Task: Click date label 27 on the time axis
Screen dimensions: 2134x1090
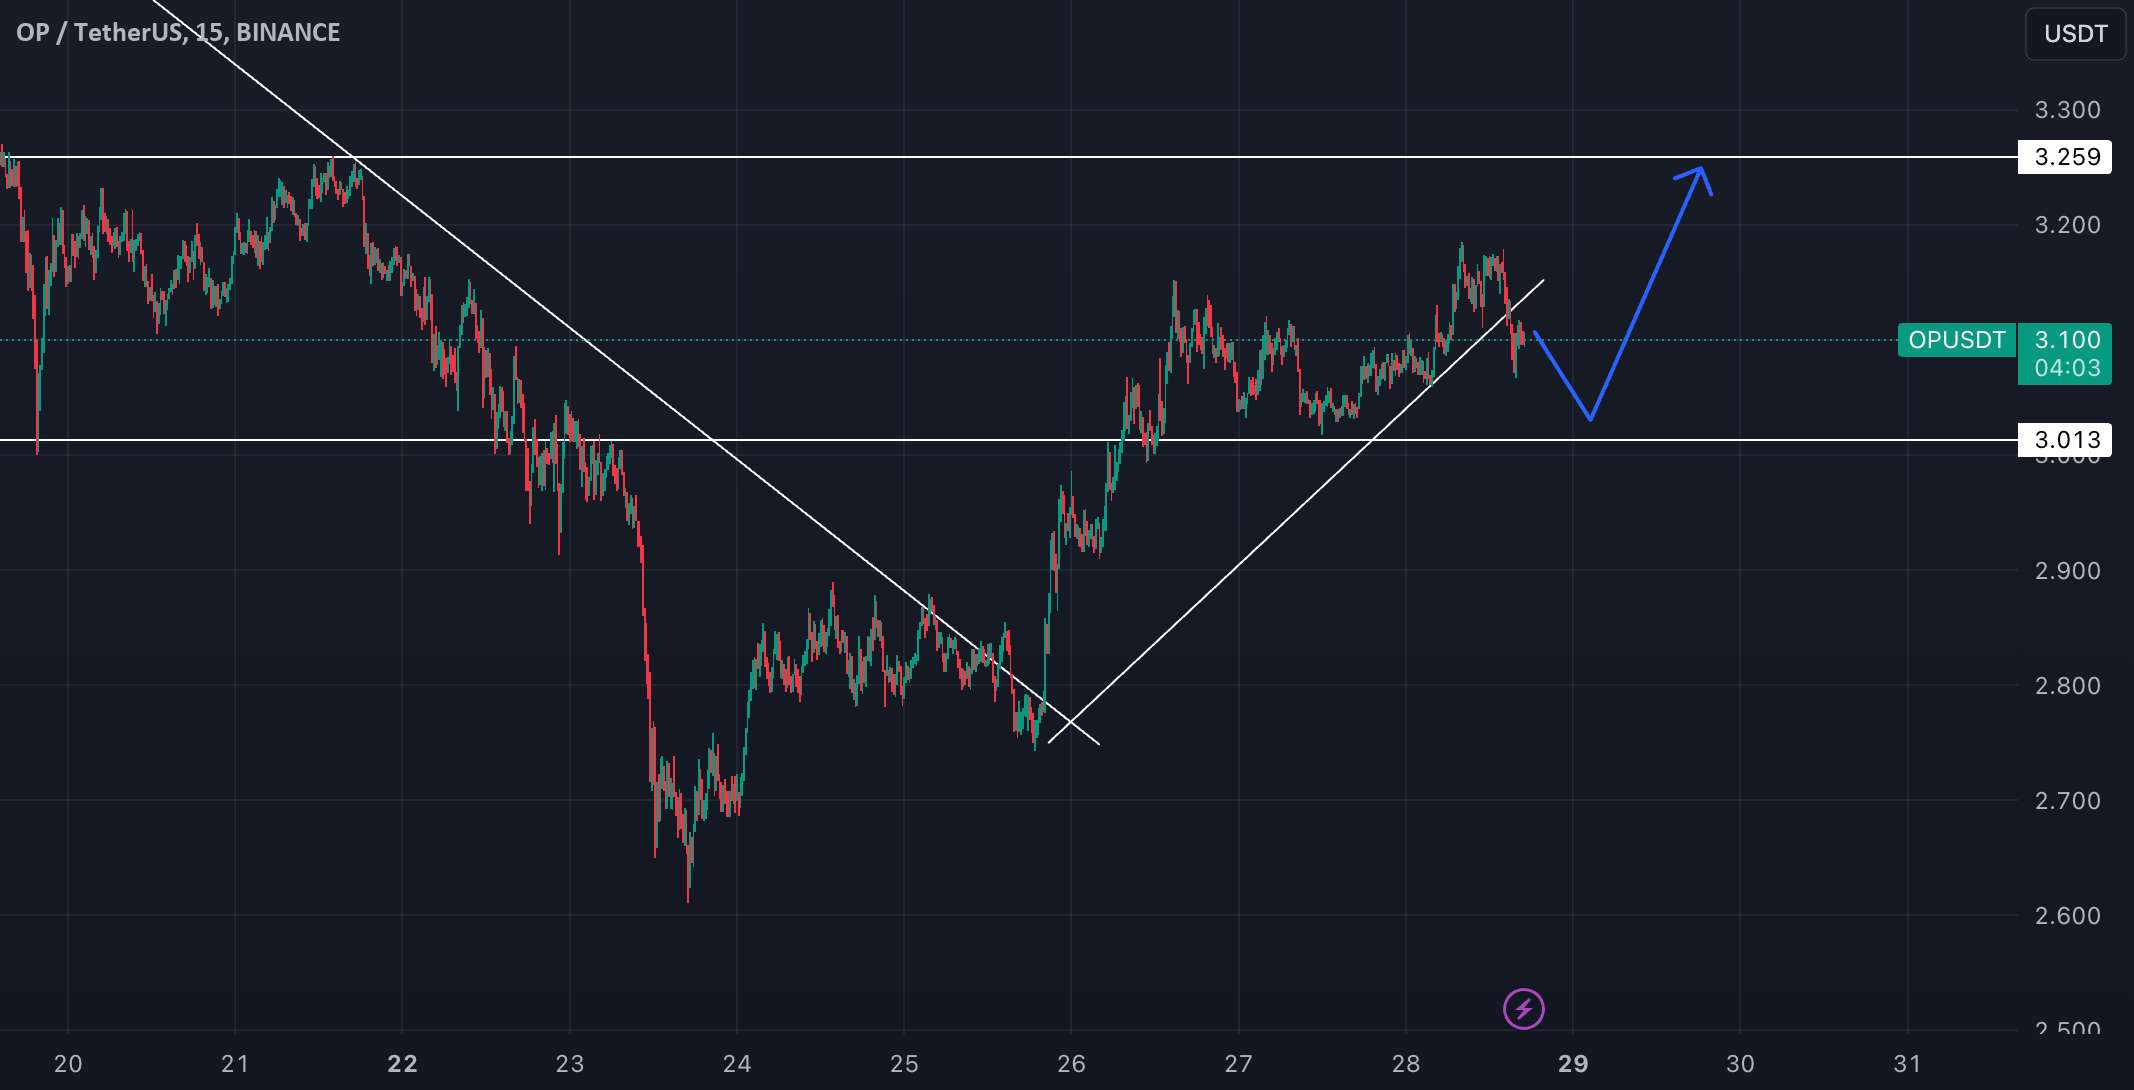Action: pos(1238,1064)
